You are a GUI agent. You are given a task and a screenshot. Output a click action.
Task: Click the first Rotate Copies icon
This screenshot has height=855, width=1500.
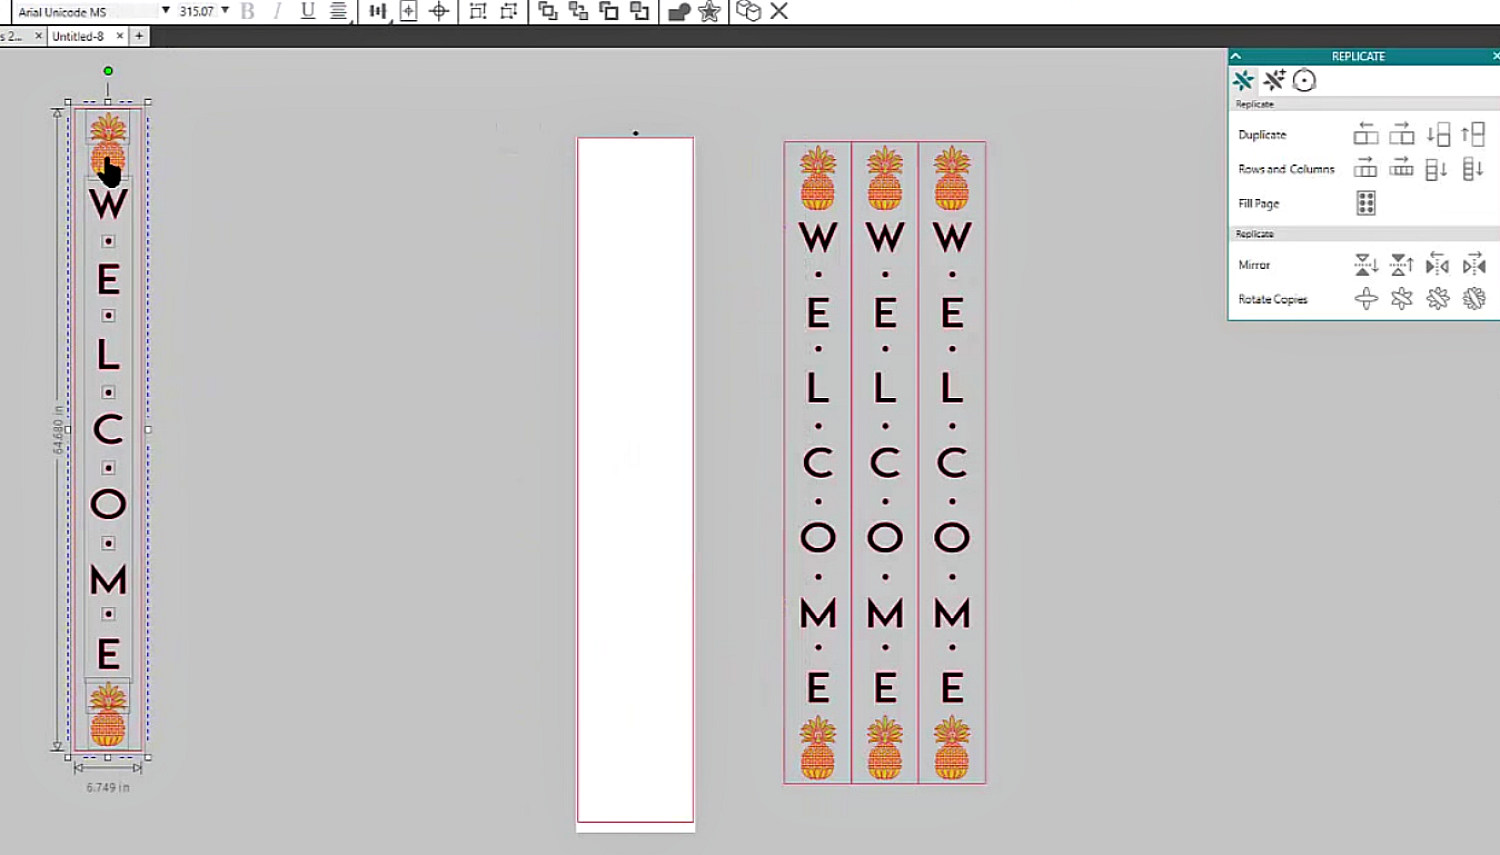(1366, 299)
